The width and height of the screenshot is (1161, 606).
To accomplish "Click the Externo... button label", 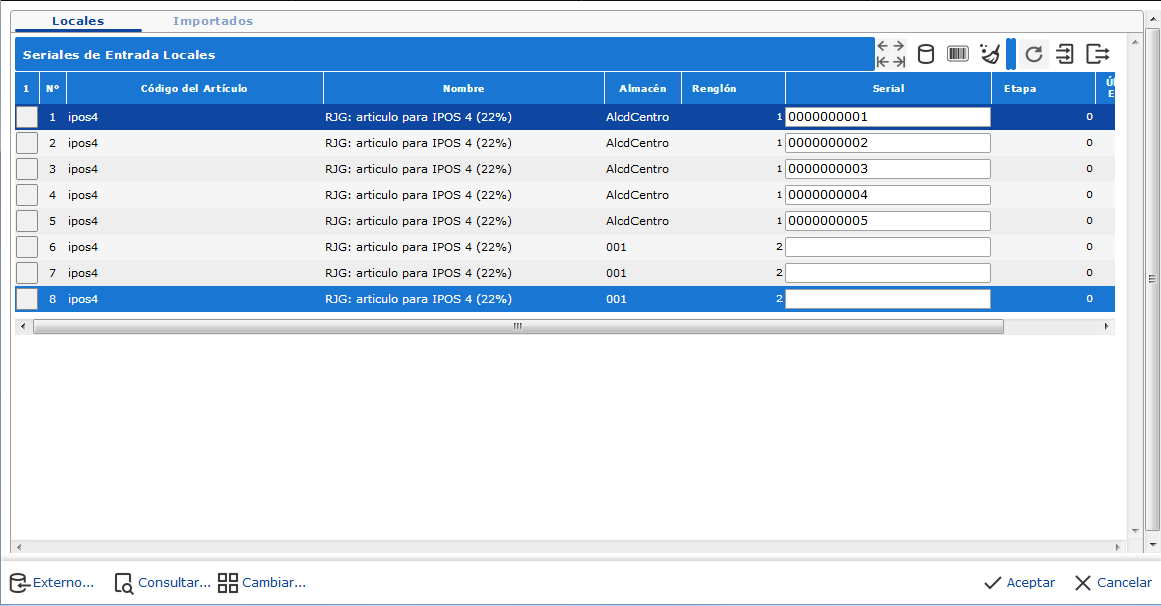I will click(x=64, y=583).
